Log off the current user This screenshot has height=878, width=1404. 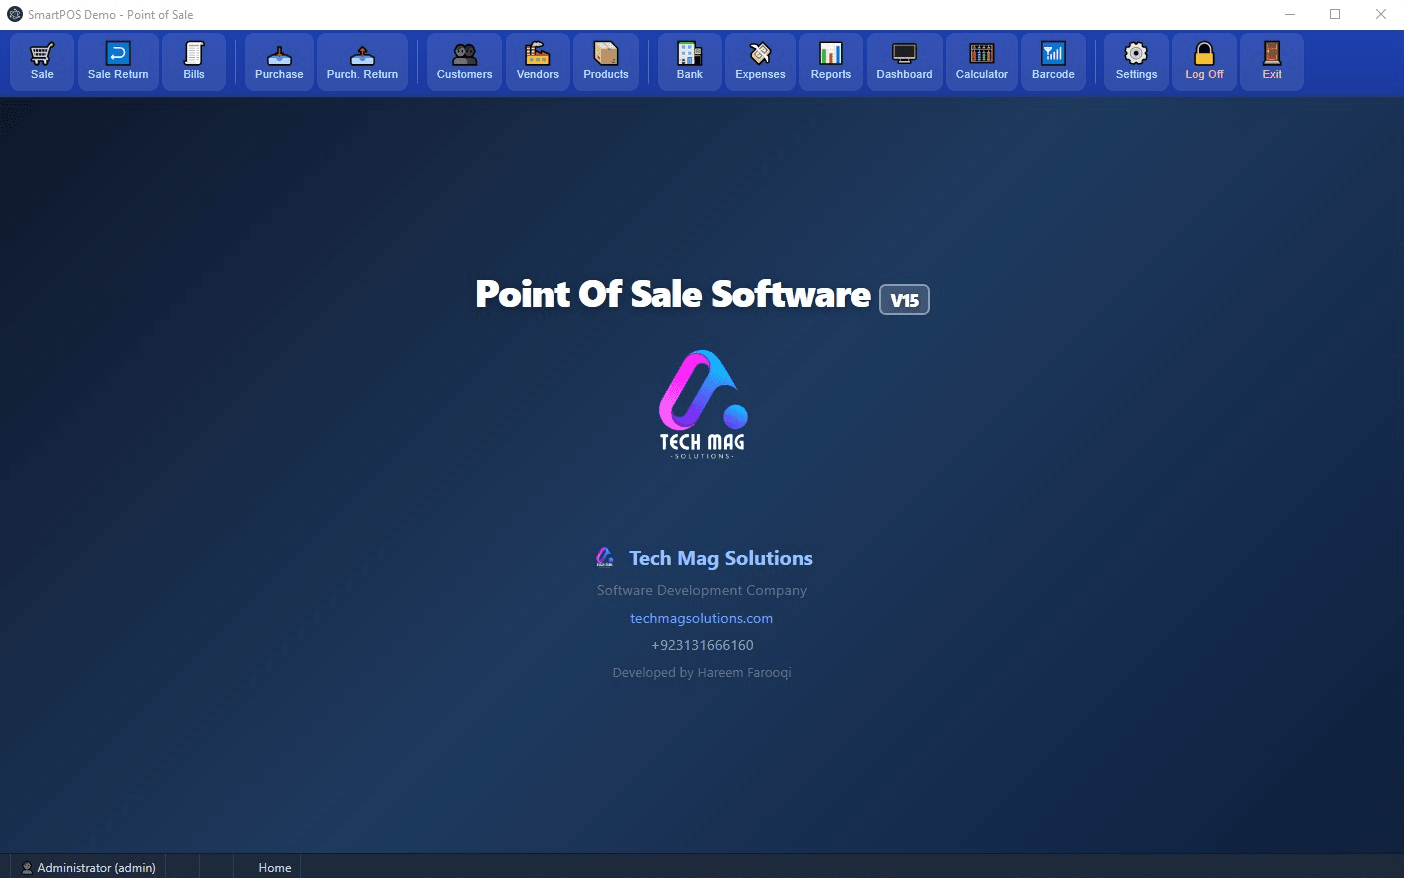pyautogui.click(x=1204, y=61)
